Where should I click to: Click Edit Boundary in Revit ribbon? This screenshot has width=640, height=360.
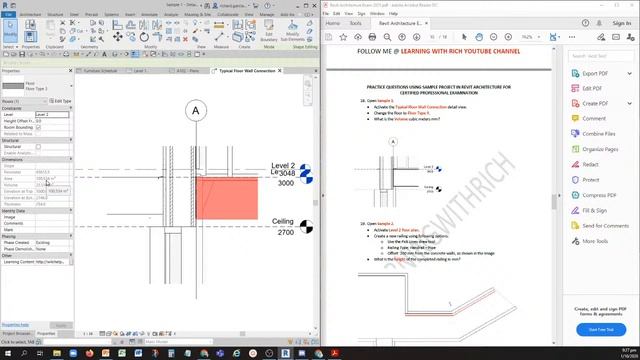[x=269, y=31]
